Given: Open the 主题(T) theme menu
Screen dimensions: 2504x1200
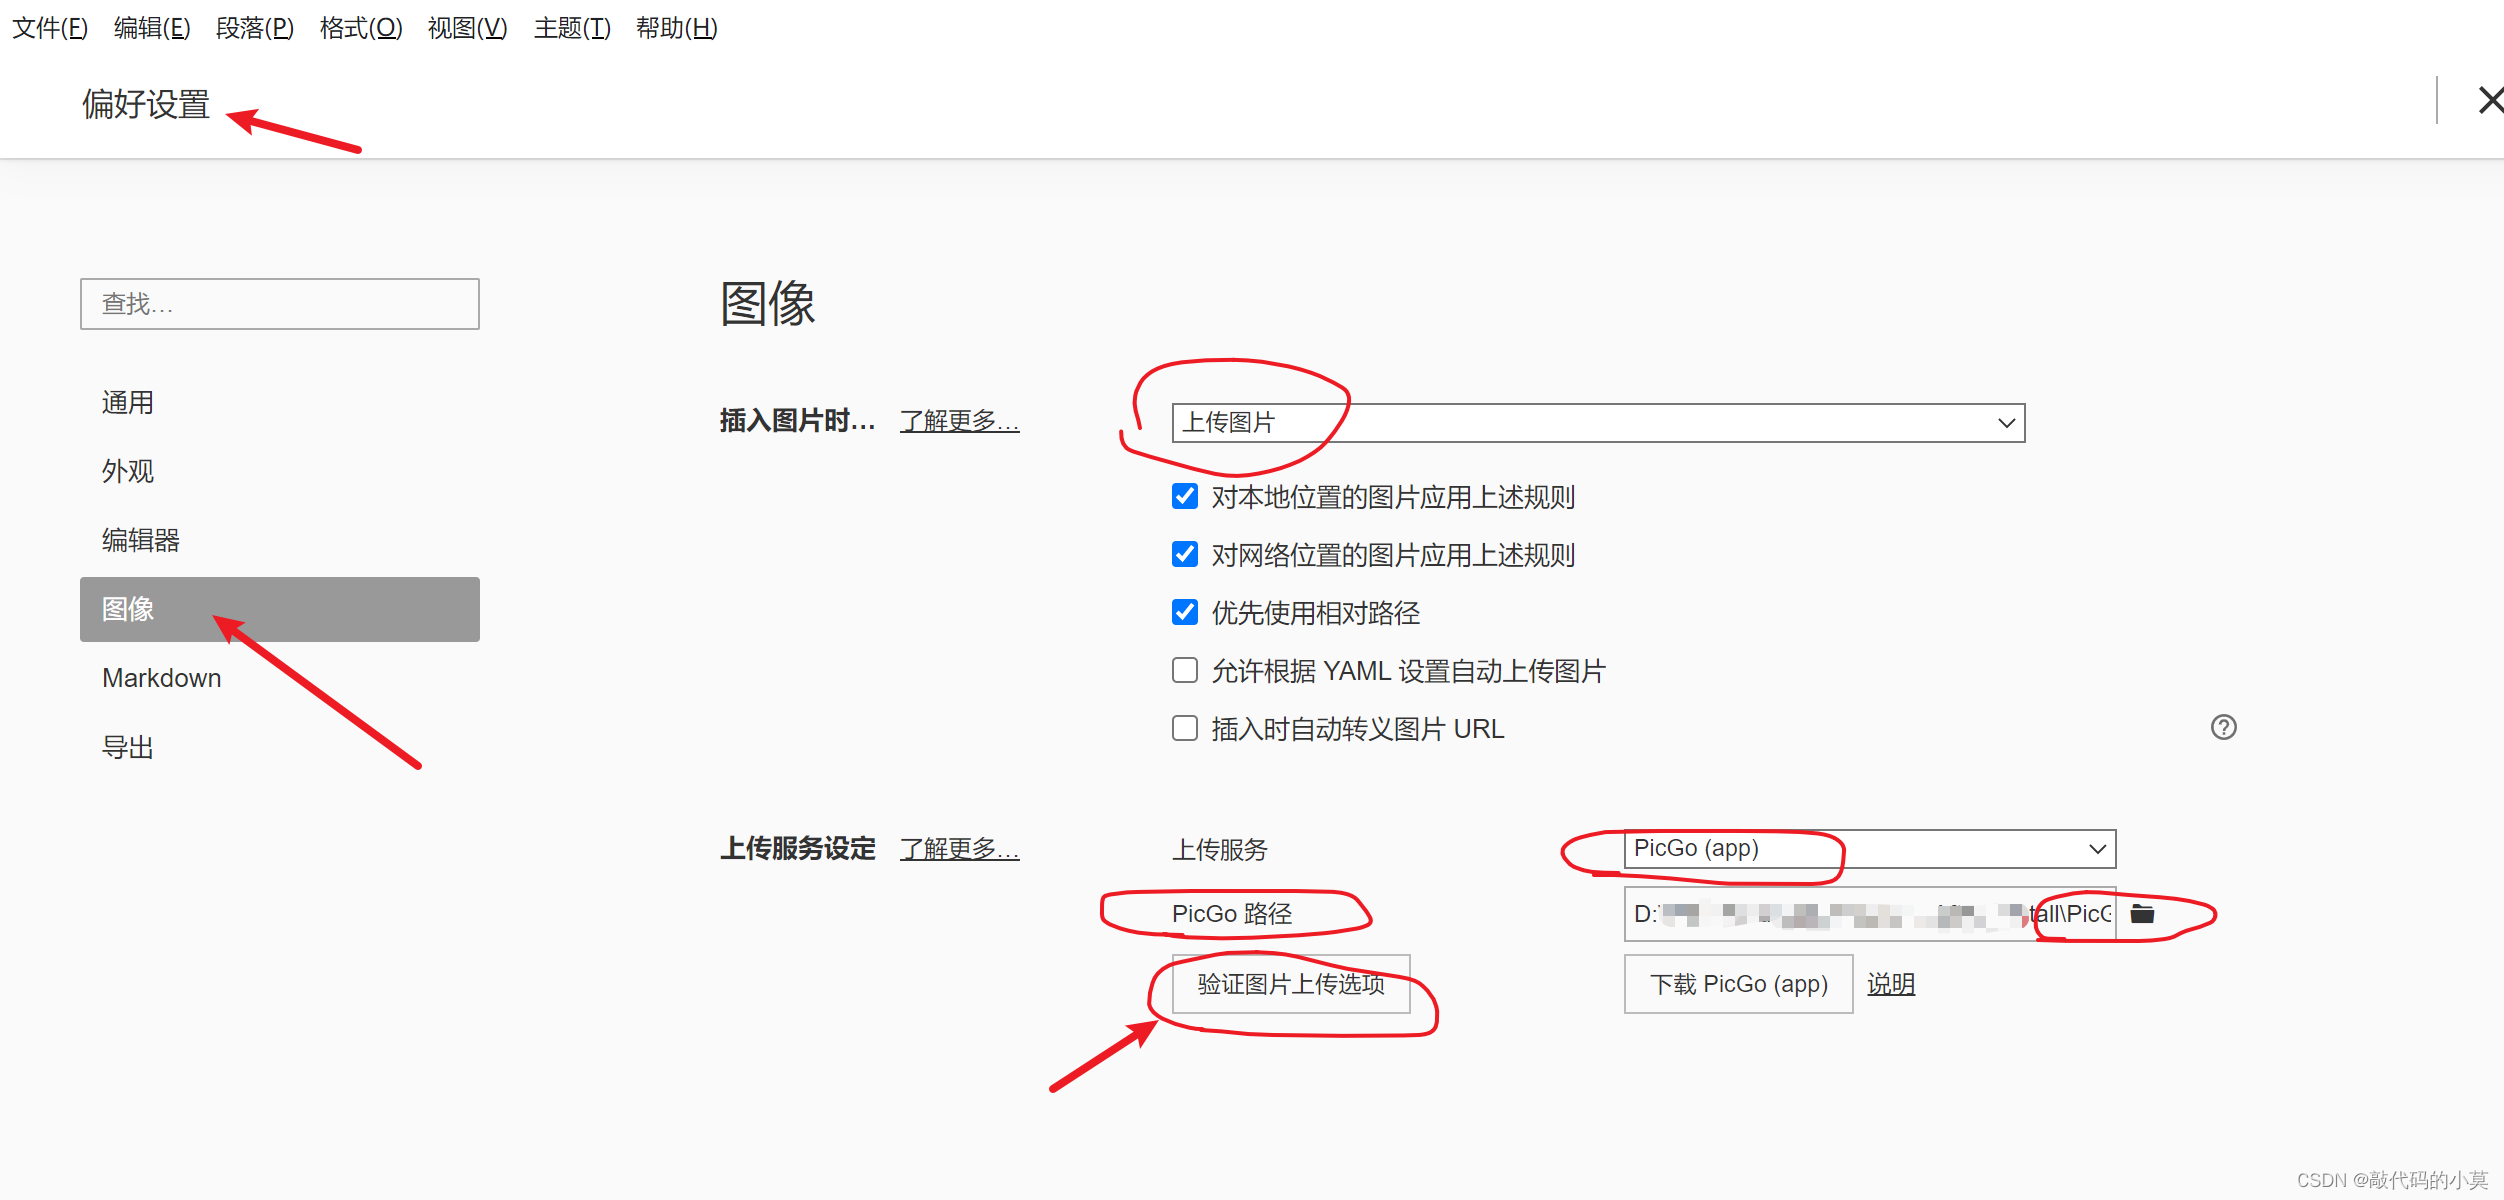Looking at the screenshot, I should click(572, 28).
